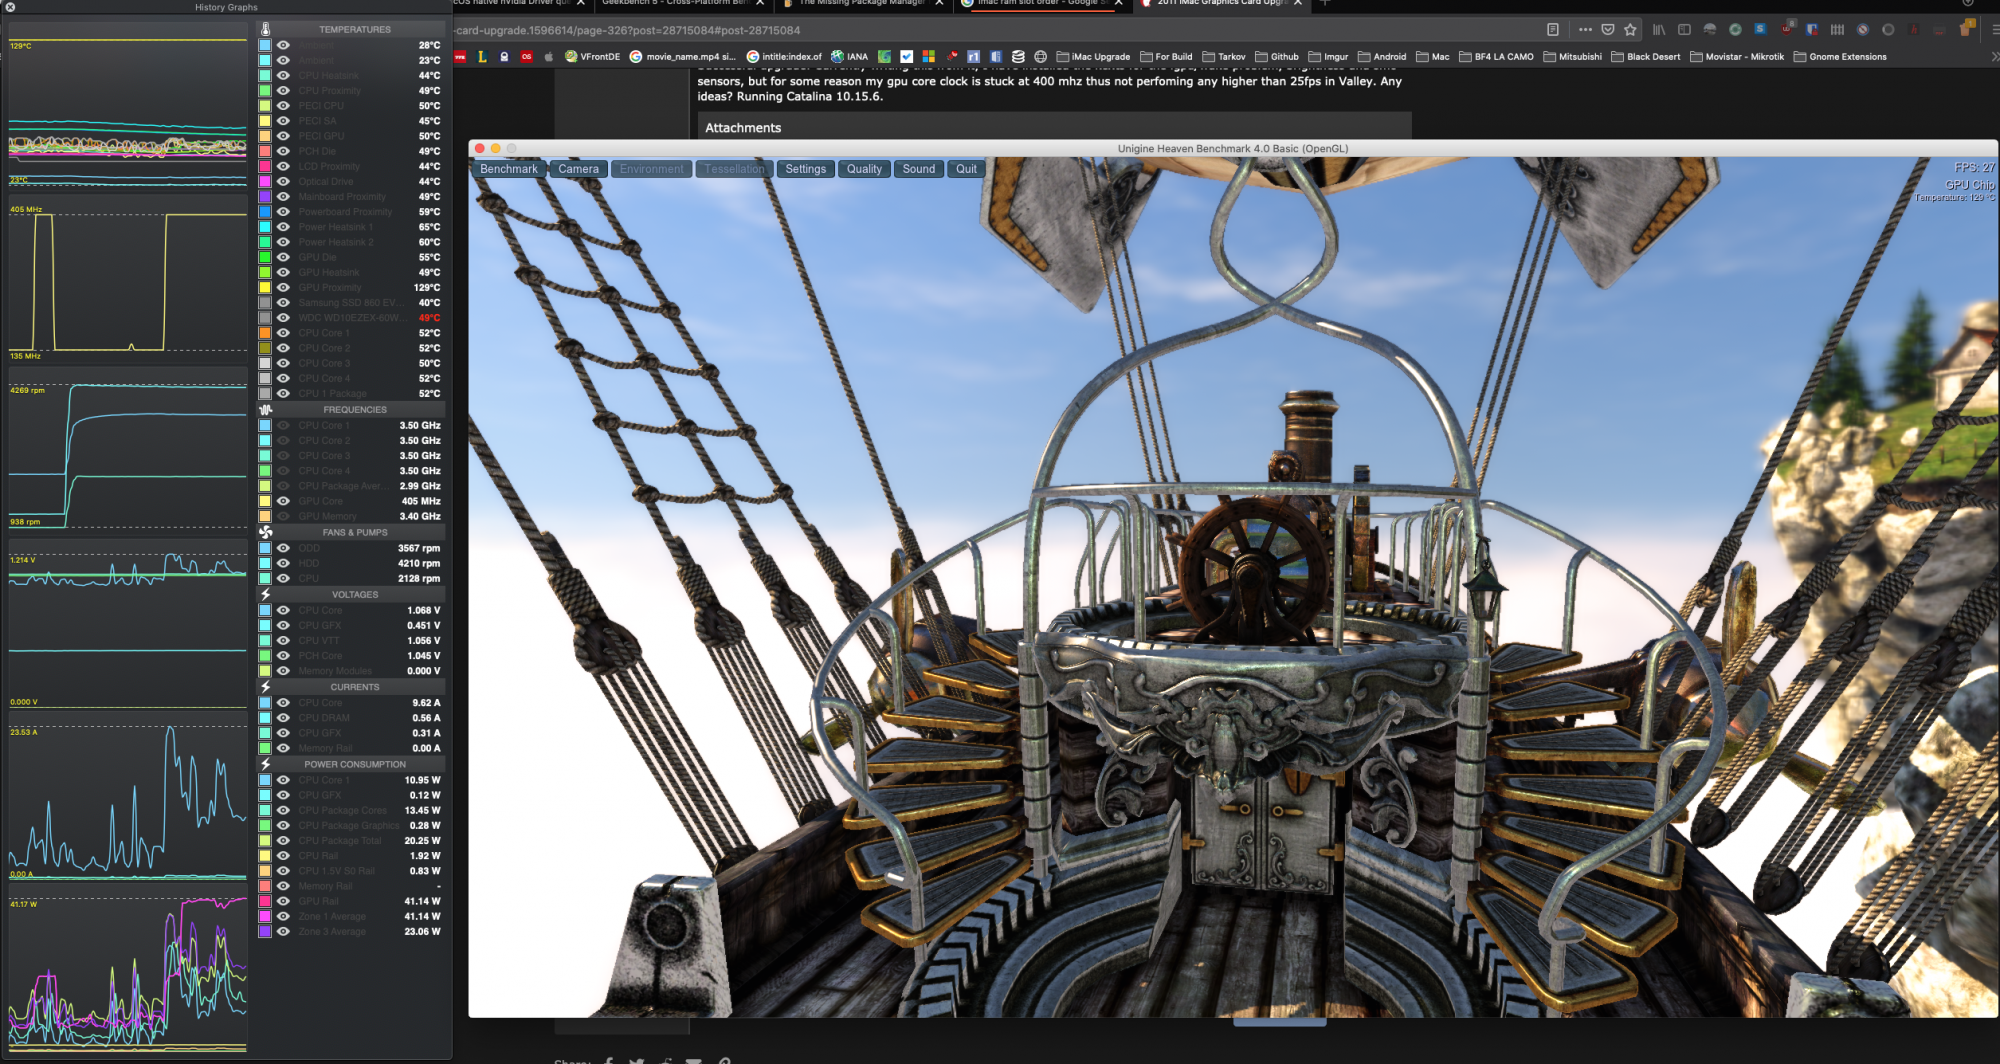This screenshot has width=2000, height=1064.
Task: Open the Tessellation menu in Heaven Benchmark
Action: pos(734,169)
